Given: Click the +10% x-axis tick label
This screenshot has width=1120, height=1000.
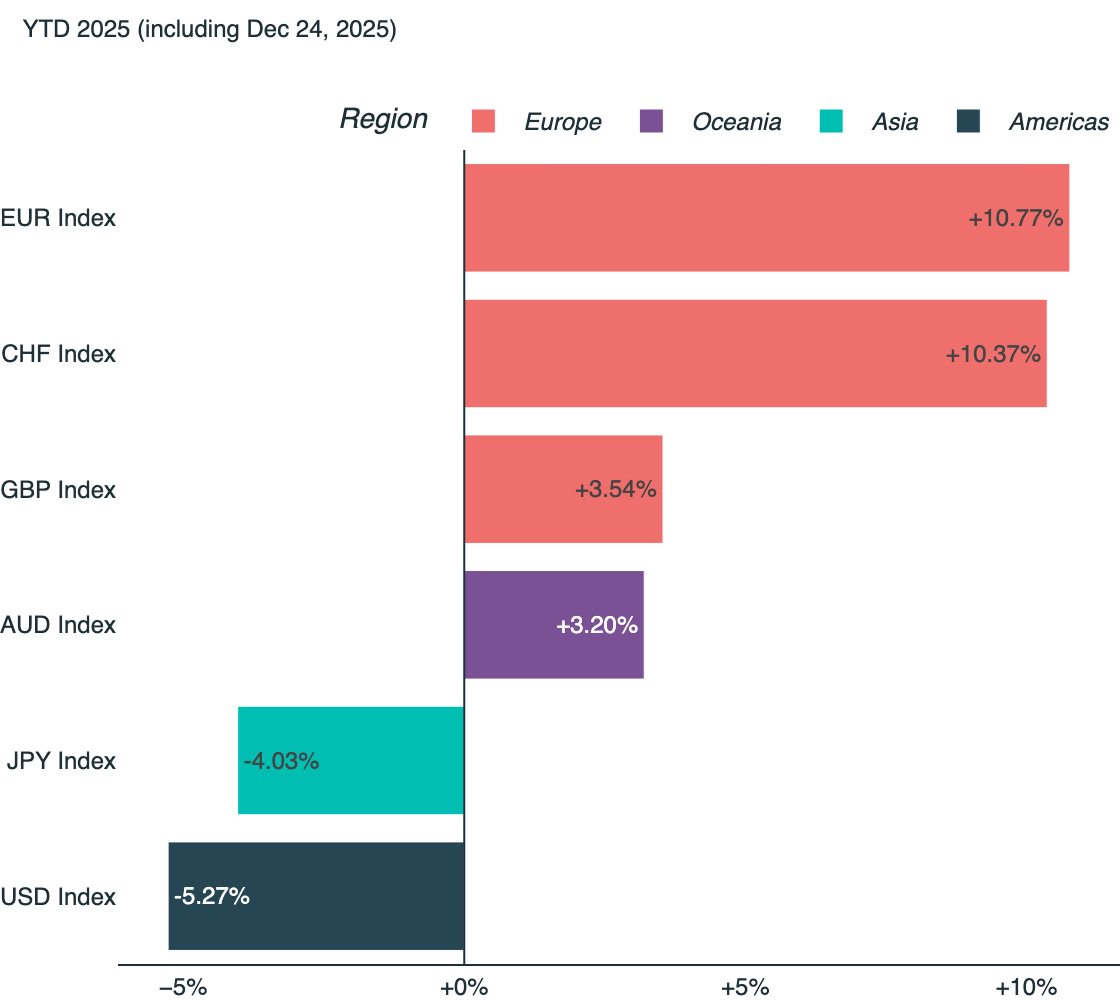Looking at the screenshot, I should pos(1025,988).
